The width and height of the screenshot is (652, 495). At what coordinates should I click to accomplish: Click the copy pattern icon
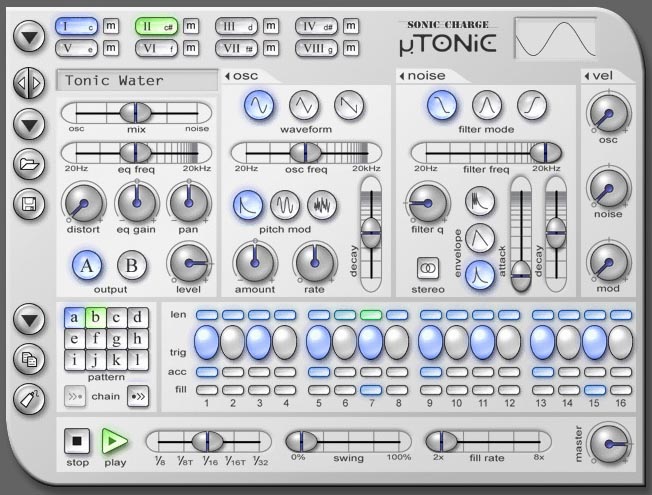(x=29, y=359)
